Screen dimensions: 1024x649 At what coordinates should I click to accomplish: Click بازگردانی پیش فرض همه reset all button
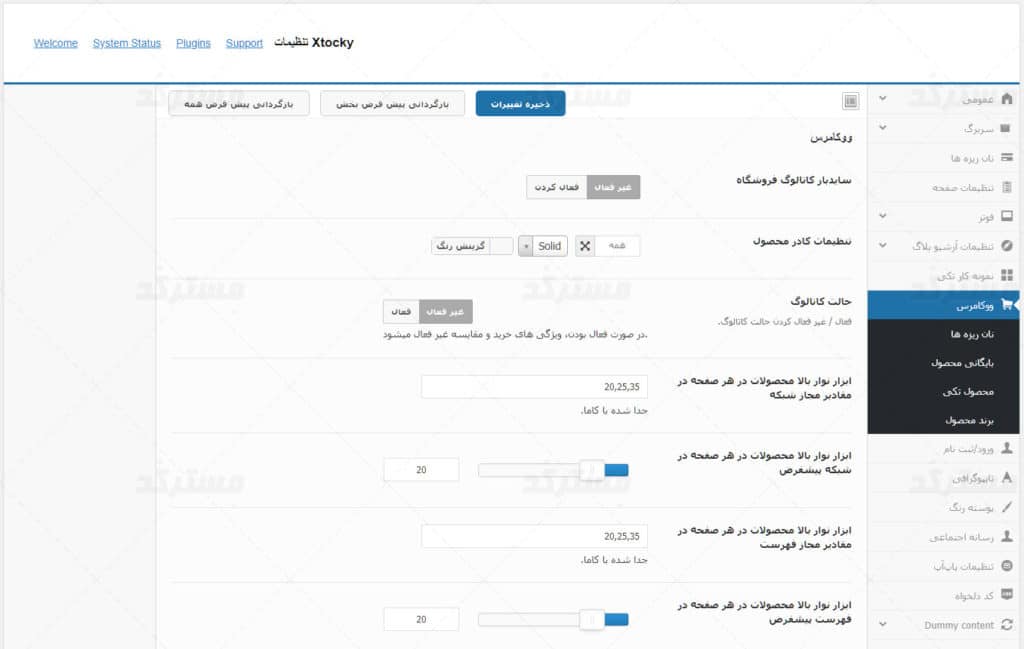[239, 104]
